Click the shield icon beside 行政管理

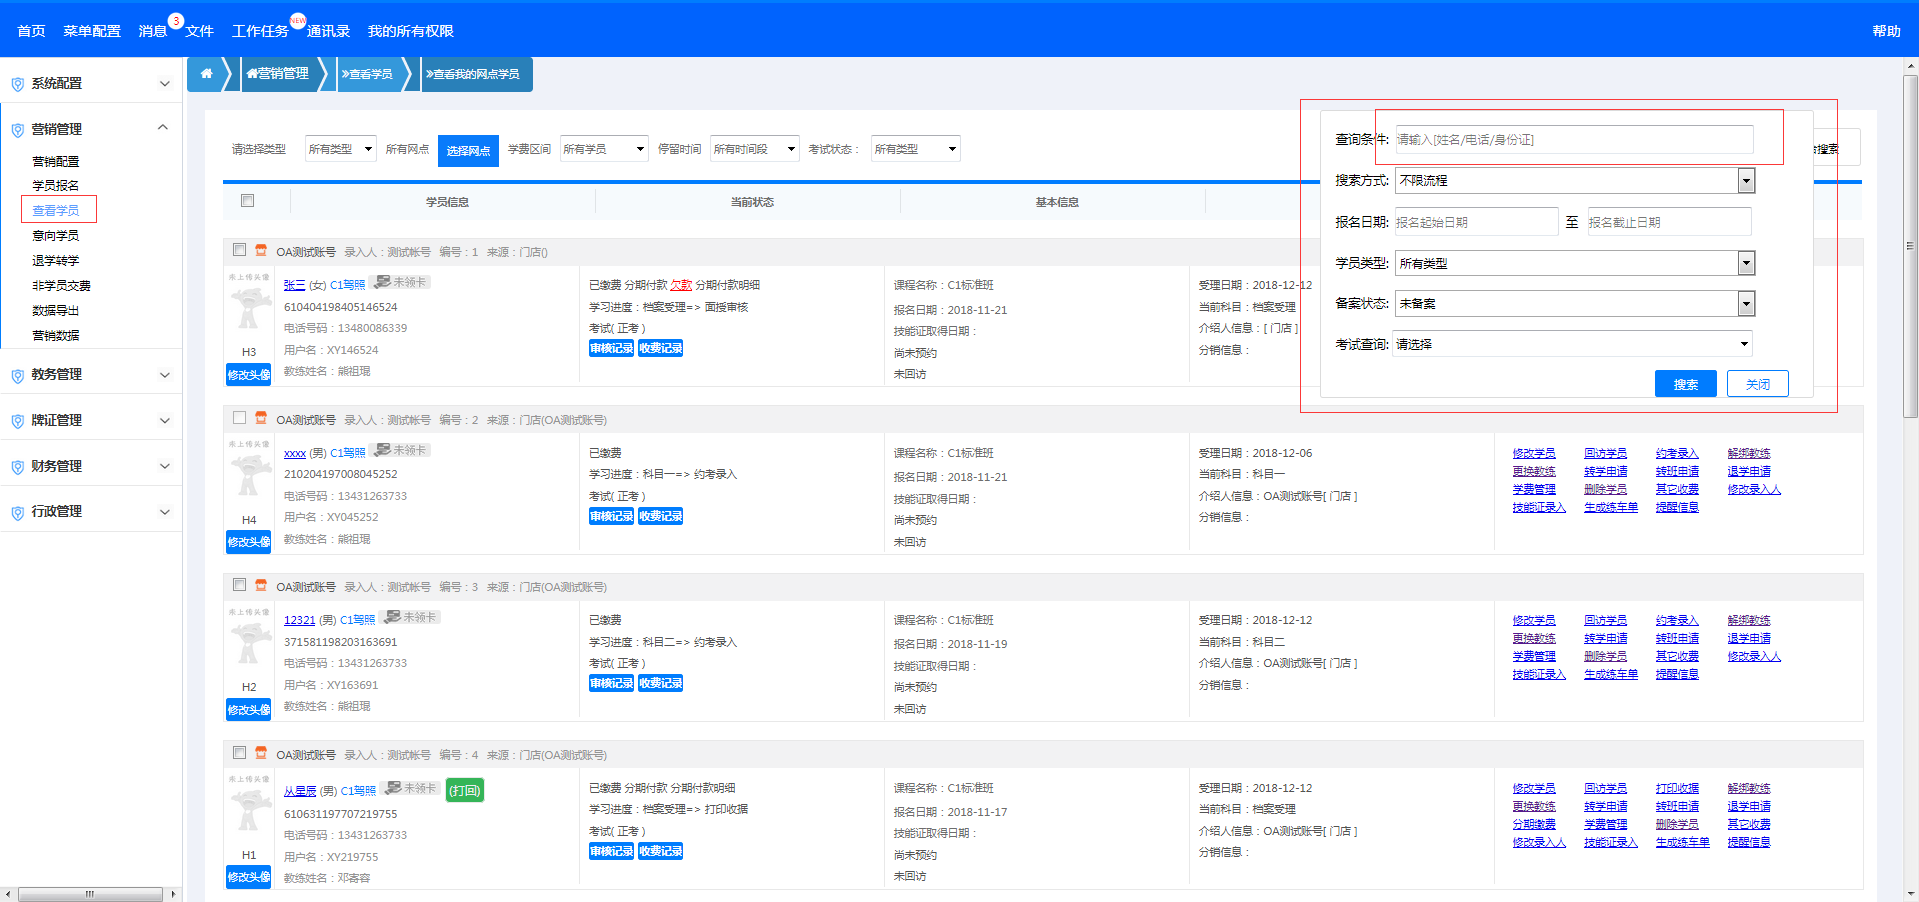click(17, 512)
